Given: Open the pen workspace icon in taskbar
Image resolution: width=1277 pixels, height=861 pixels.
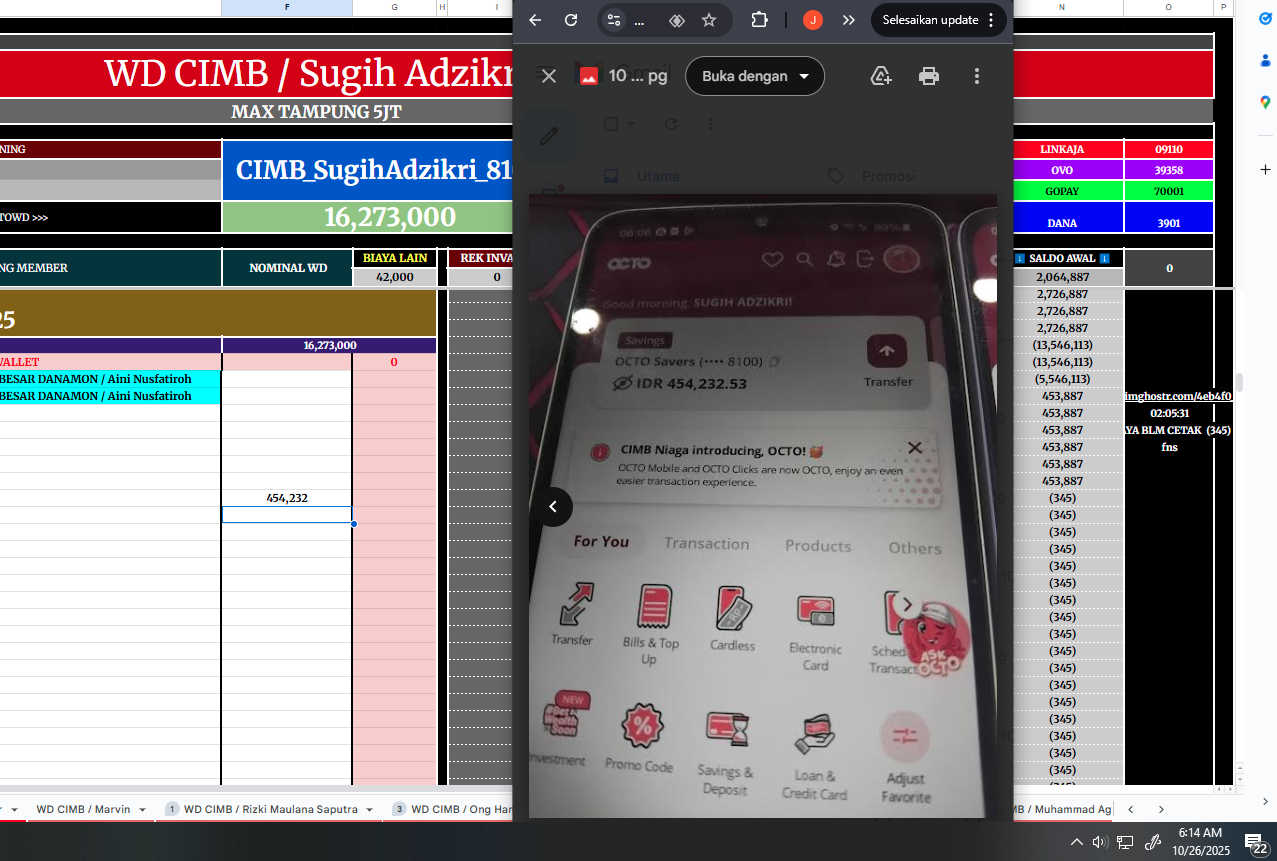Looking at the screenshot, I should [1151, 842].
